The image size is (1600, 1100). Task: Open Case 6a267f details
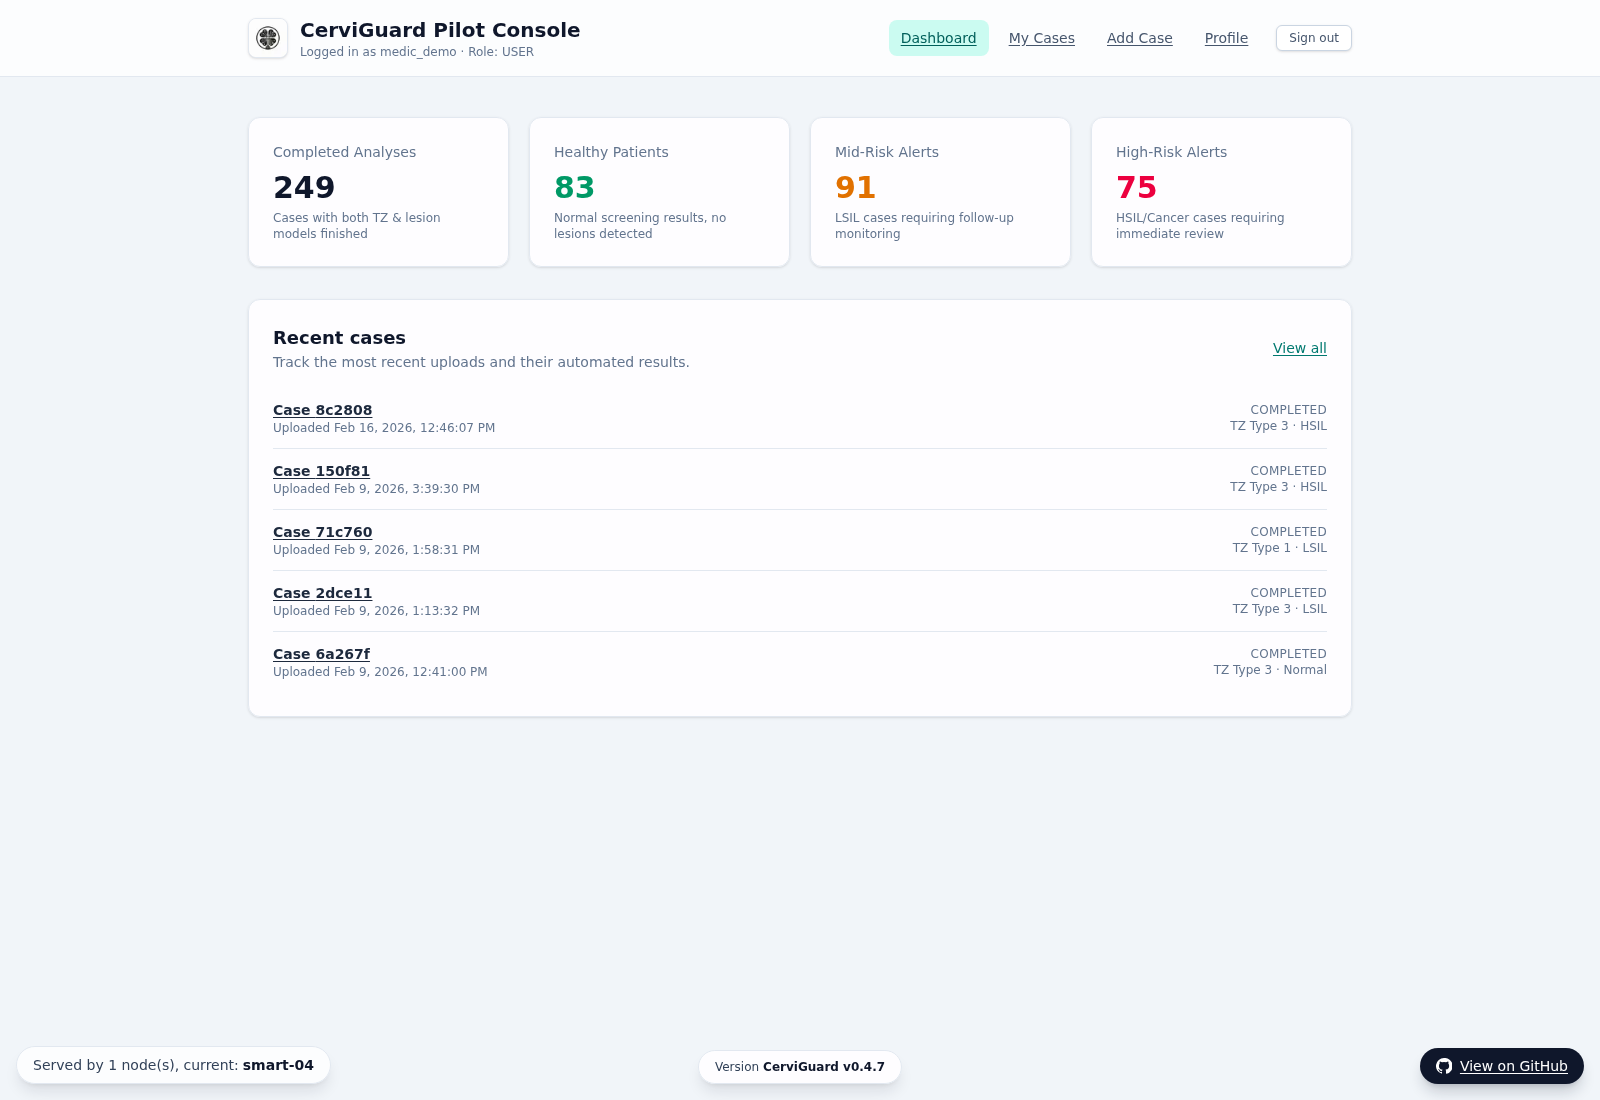(x=321, y=654)
